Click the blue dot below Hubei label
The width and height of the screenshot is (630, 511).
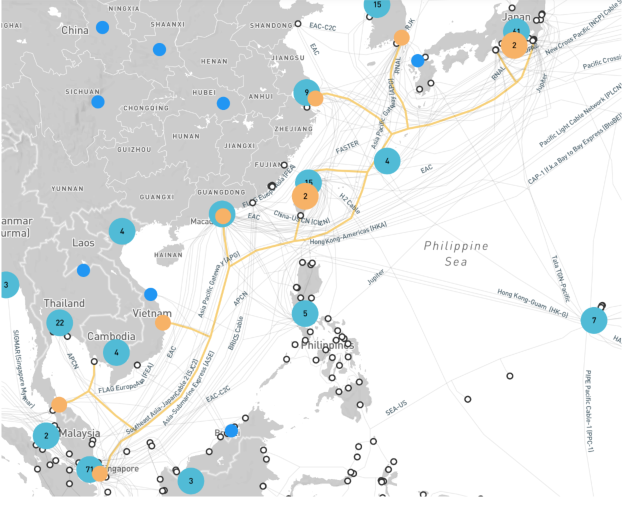click(223, 103)
